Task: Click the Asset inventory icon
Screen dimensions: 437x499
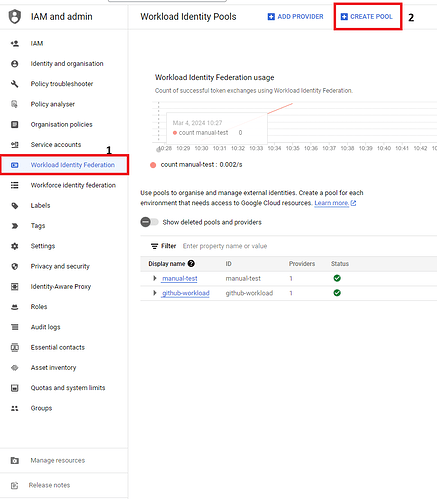Action: tap(15, 368)
